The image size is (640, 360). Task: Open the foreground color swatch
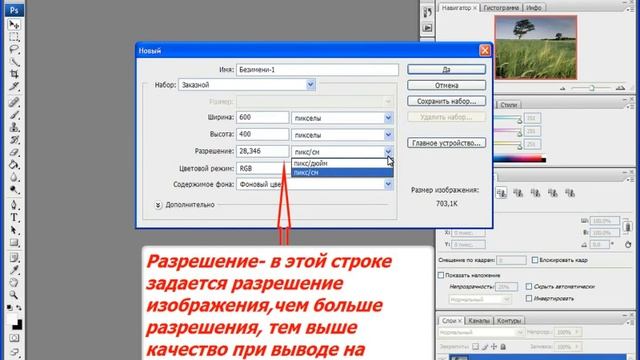(11, 318)
